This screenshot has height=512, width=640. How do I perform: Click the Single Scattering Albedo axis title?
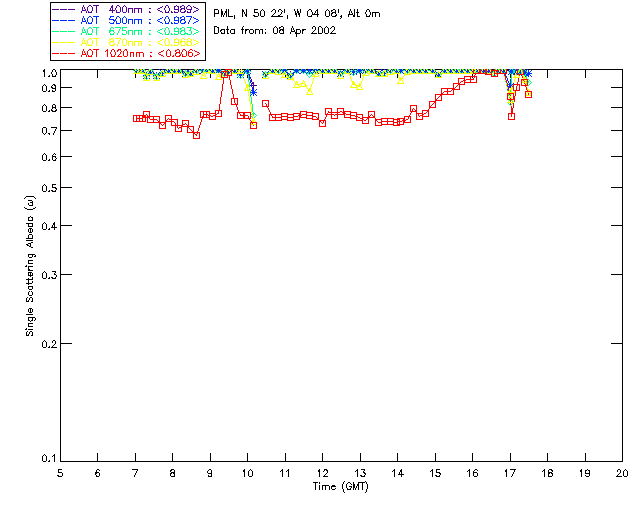tap(30, 266)
